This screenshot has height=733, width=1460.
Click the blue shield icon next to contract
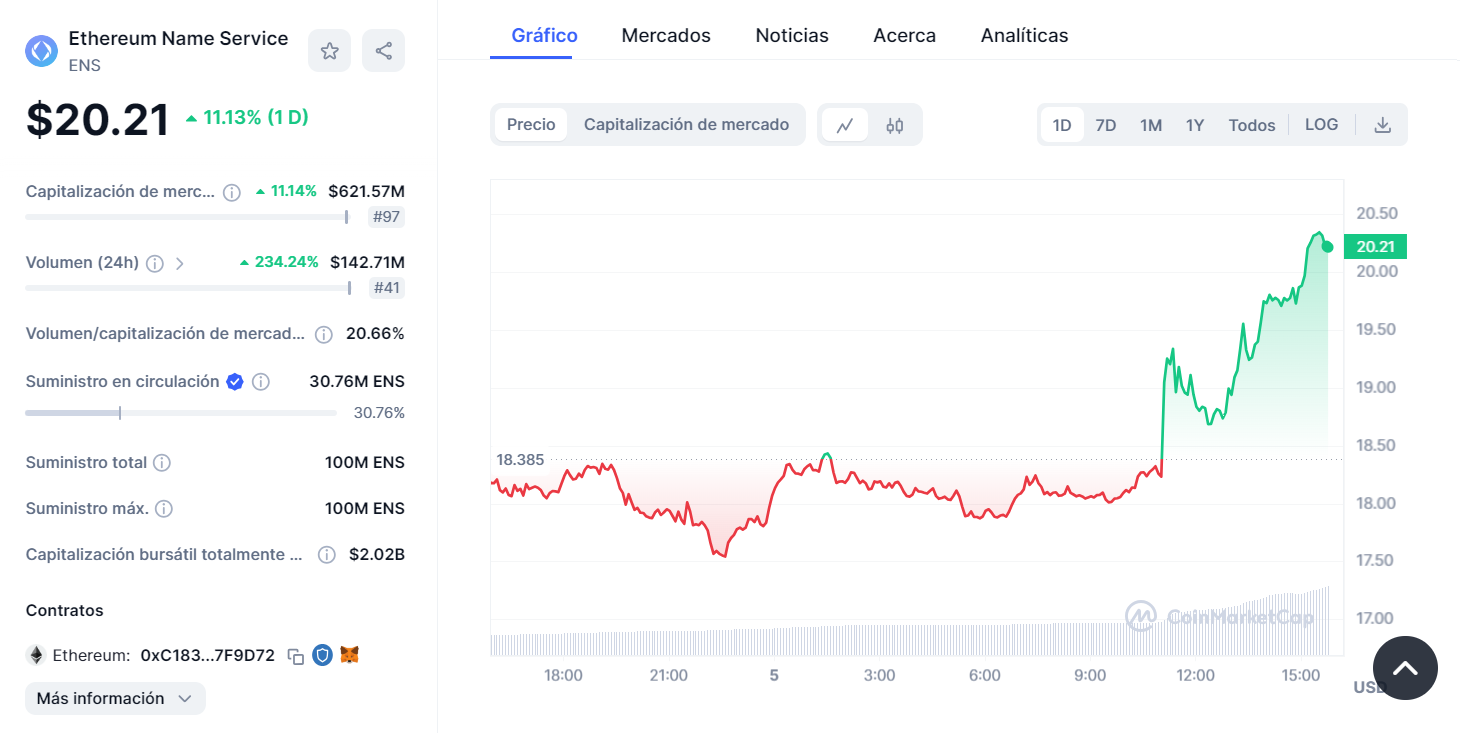(322, 655)
